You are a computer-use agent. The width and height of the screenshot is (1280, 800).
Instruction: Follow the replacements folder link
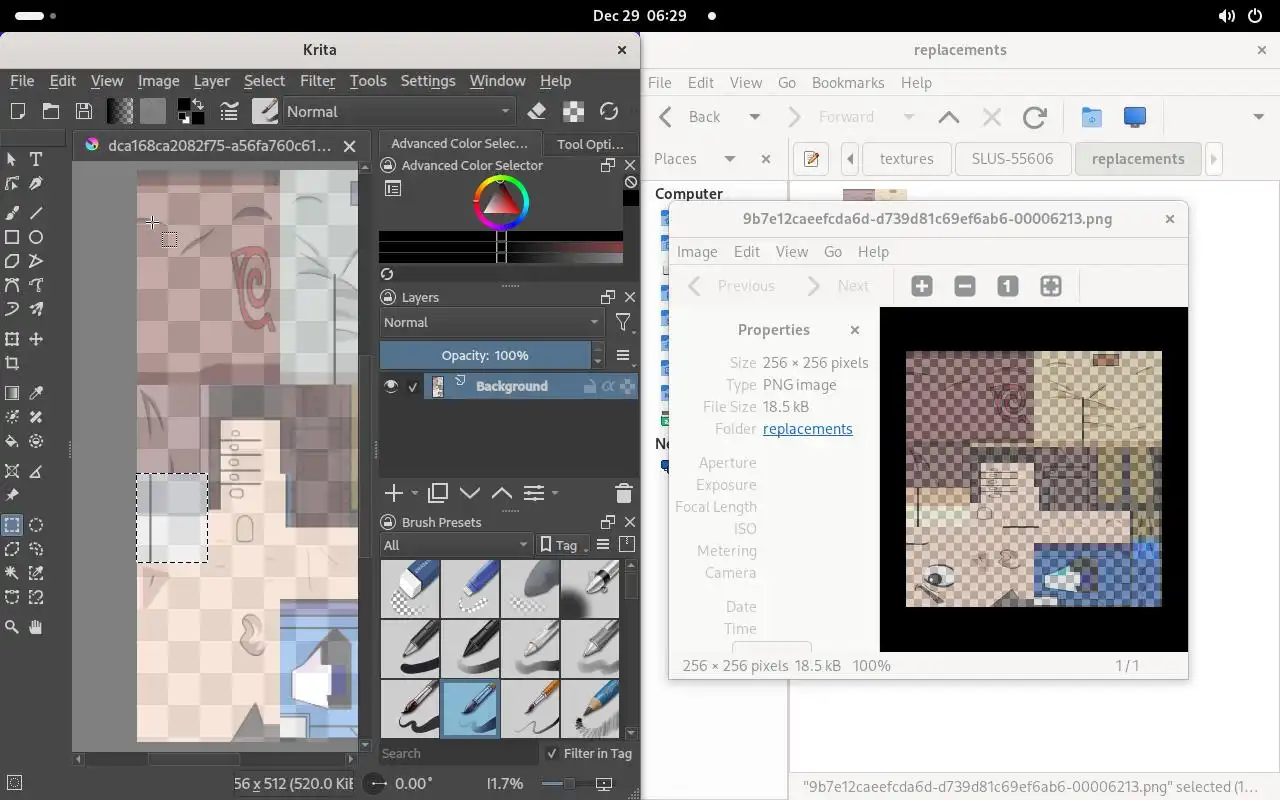(x=807, y=429)
